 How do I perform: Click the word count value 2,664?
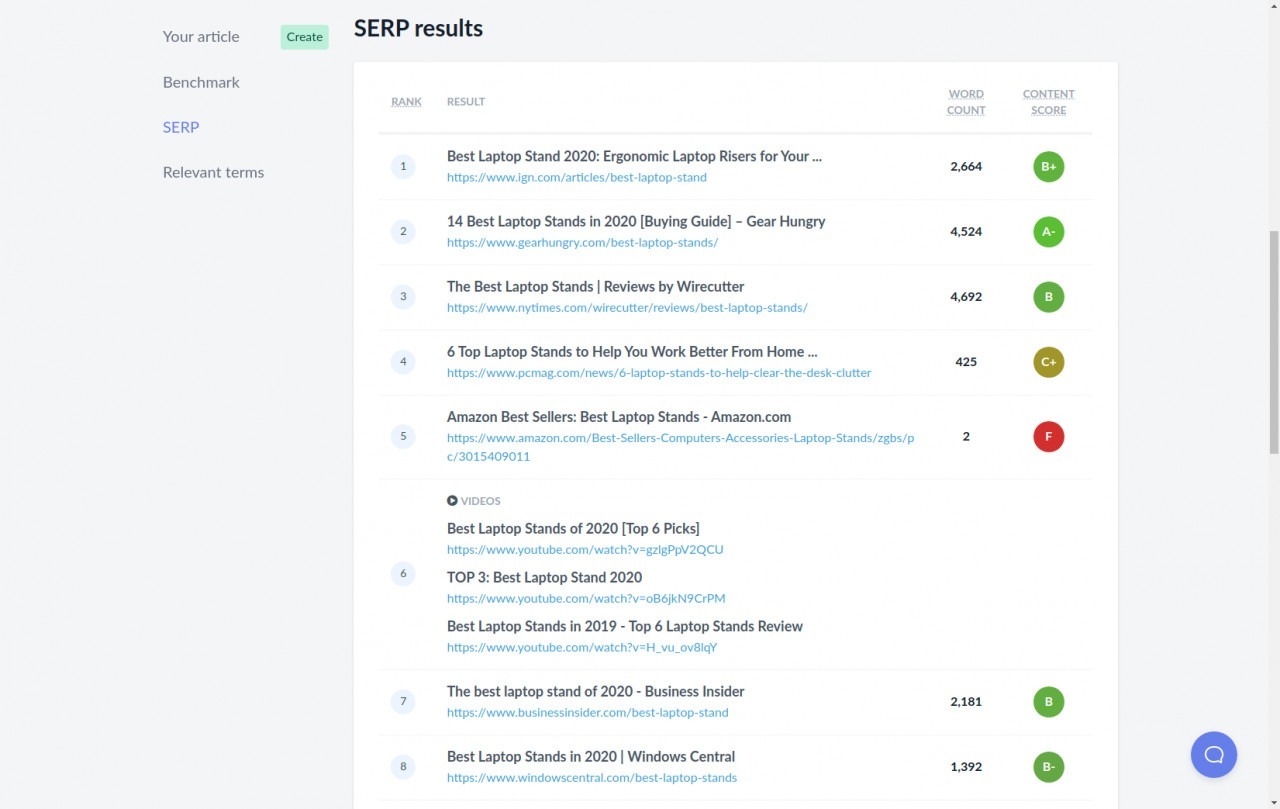click(x=966, y=167)
